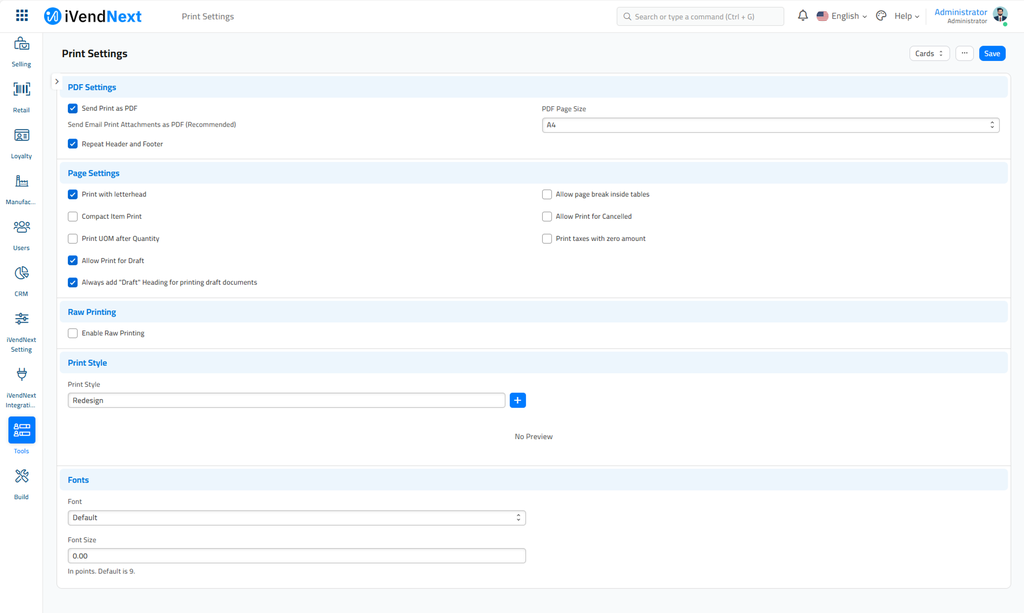Screen dimensions: 1024x613
Task: Click the apps grid icon top left
Action: pos(22,15)
